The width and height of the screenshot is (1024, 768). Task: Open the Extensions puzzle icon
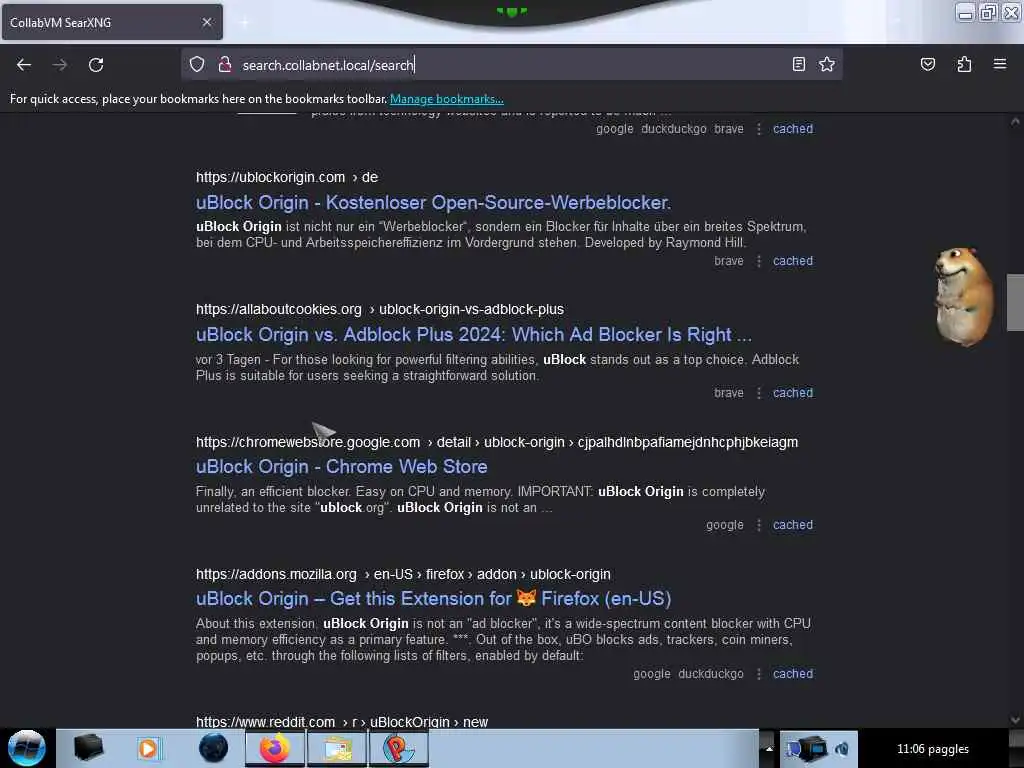coord(964,64)
